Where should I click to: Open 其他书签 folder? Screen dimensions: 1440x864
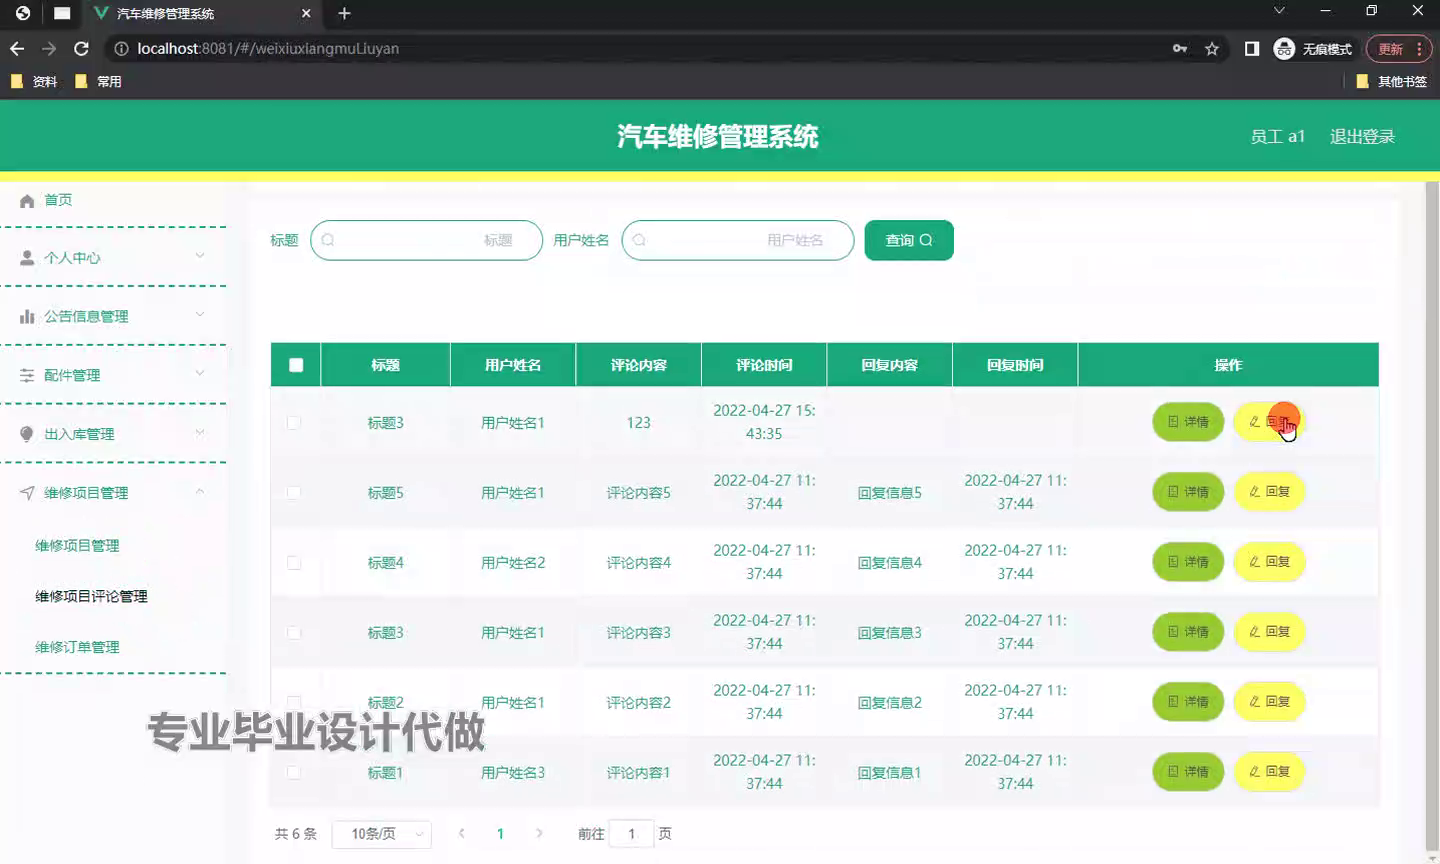pyautogui.click(x=1391, y=82)
